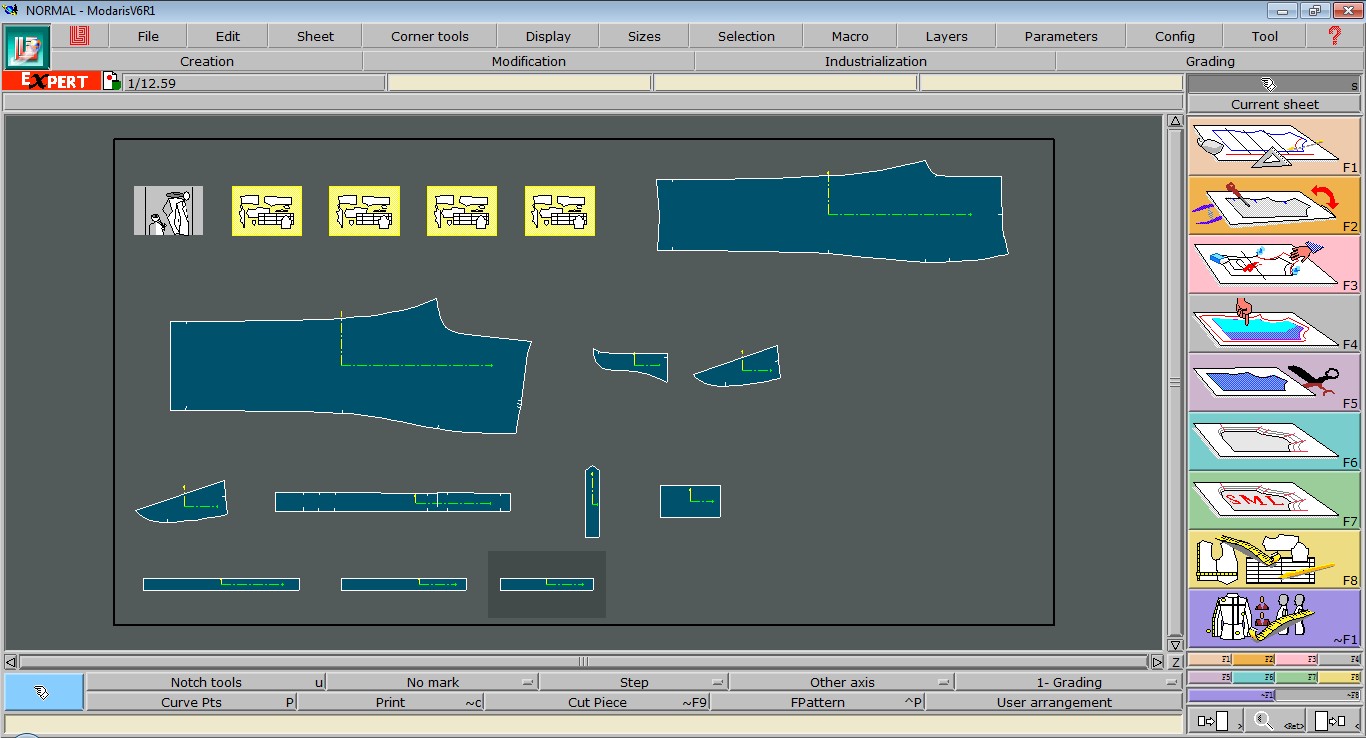Open the F4 seam and piece toolbox
The width and height of the screenshot is (1366, 738).
tap(1274, 323)
